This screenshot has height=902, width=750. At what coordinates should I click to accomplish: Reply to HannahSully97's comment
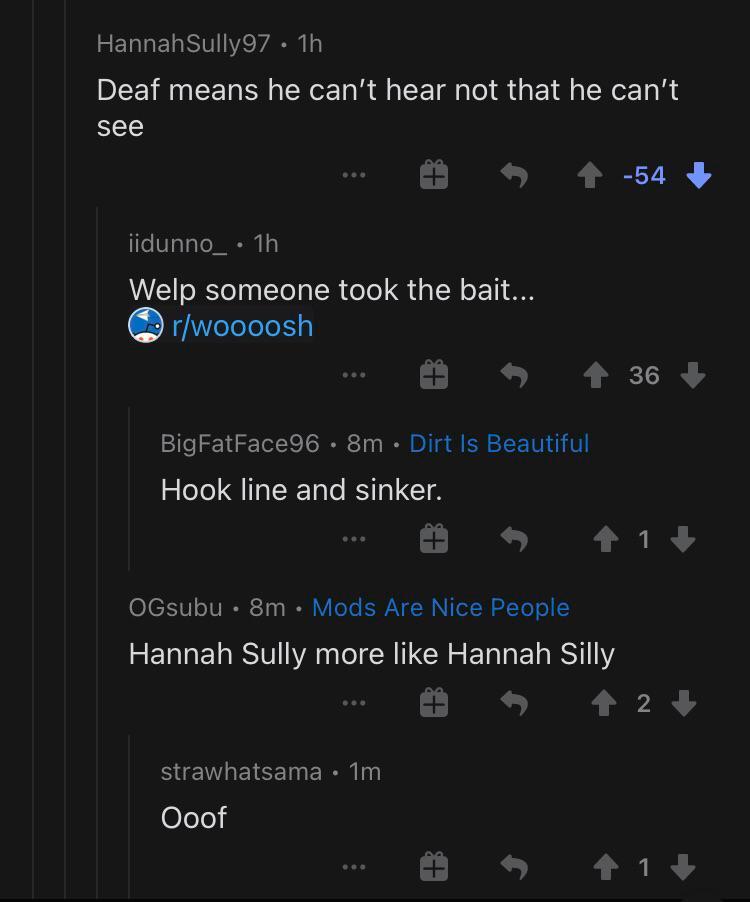pyautogui.click(x=513, y=176)
